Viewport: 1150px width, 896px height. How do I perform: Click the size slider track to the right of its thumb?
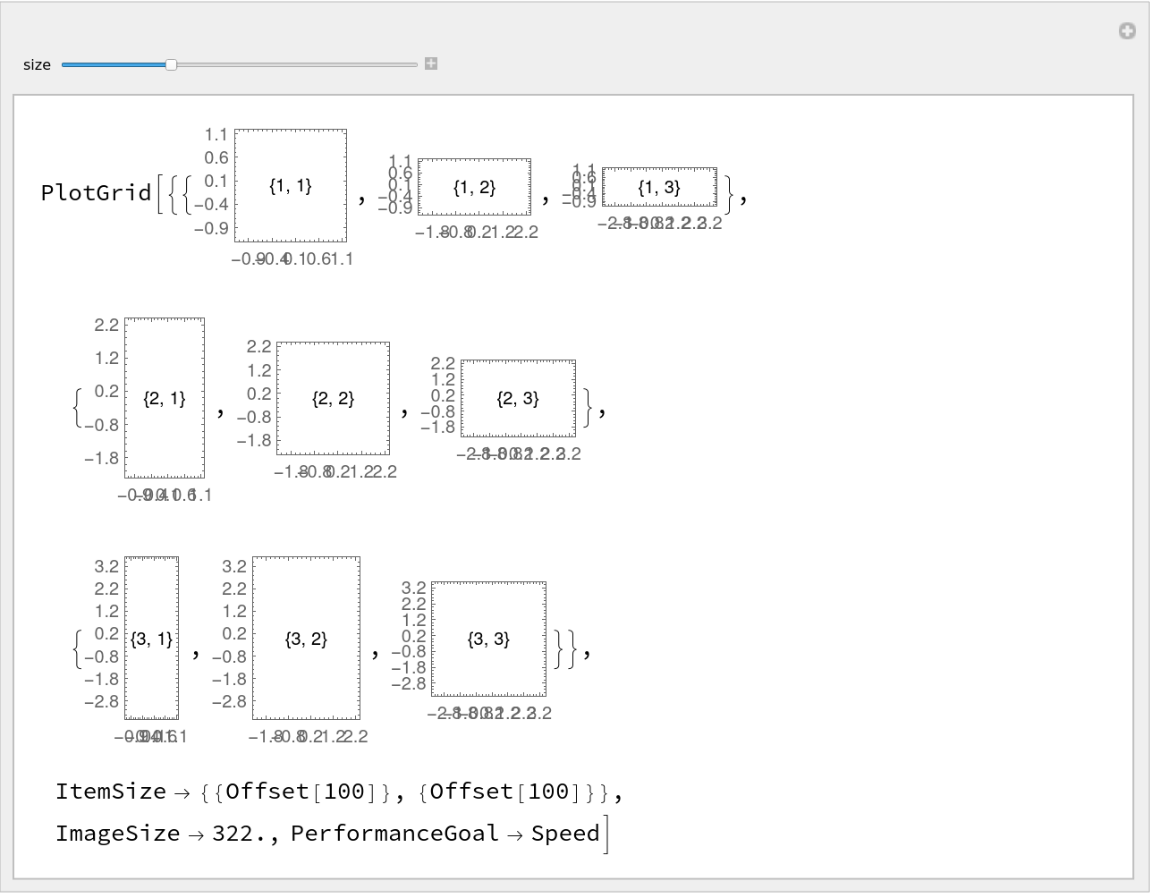[296, 65]
